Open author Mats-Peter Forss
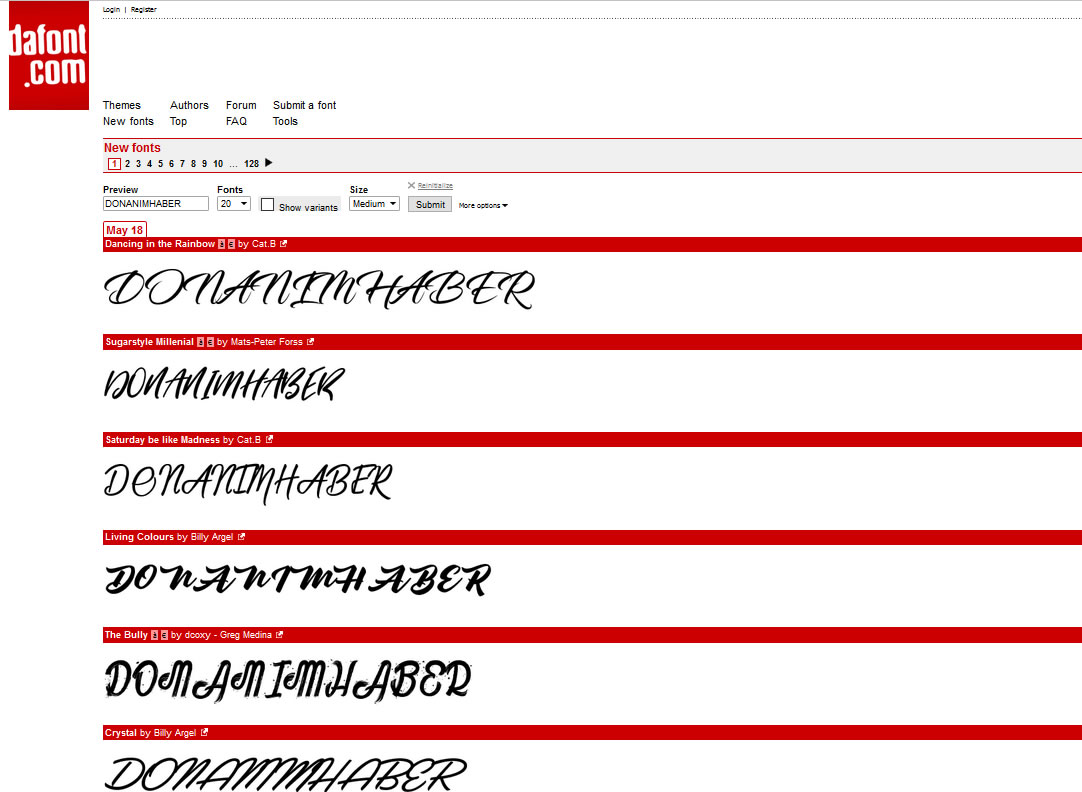 point(266,341)
